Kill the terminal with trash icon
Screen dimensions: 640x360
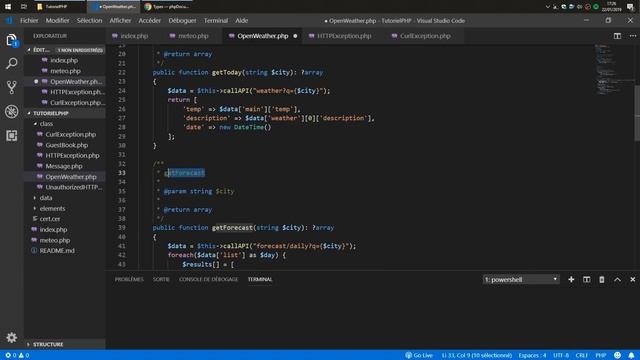tap(602, 280)
